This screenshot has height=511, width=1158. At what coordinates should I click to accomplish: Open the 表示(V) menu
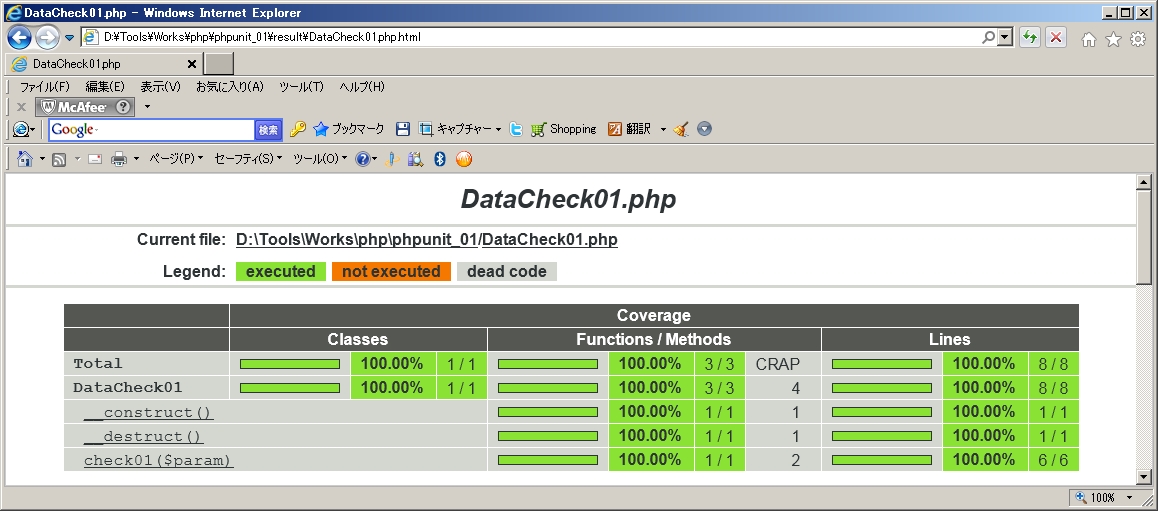[160, 86]
